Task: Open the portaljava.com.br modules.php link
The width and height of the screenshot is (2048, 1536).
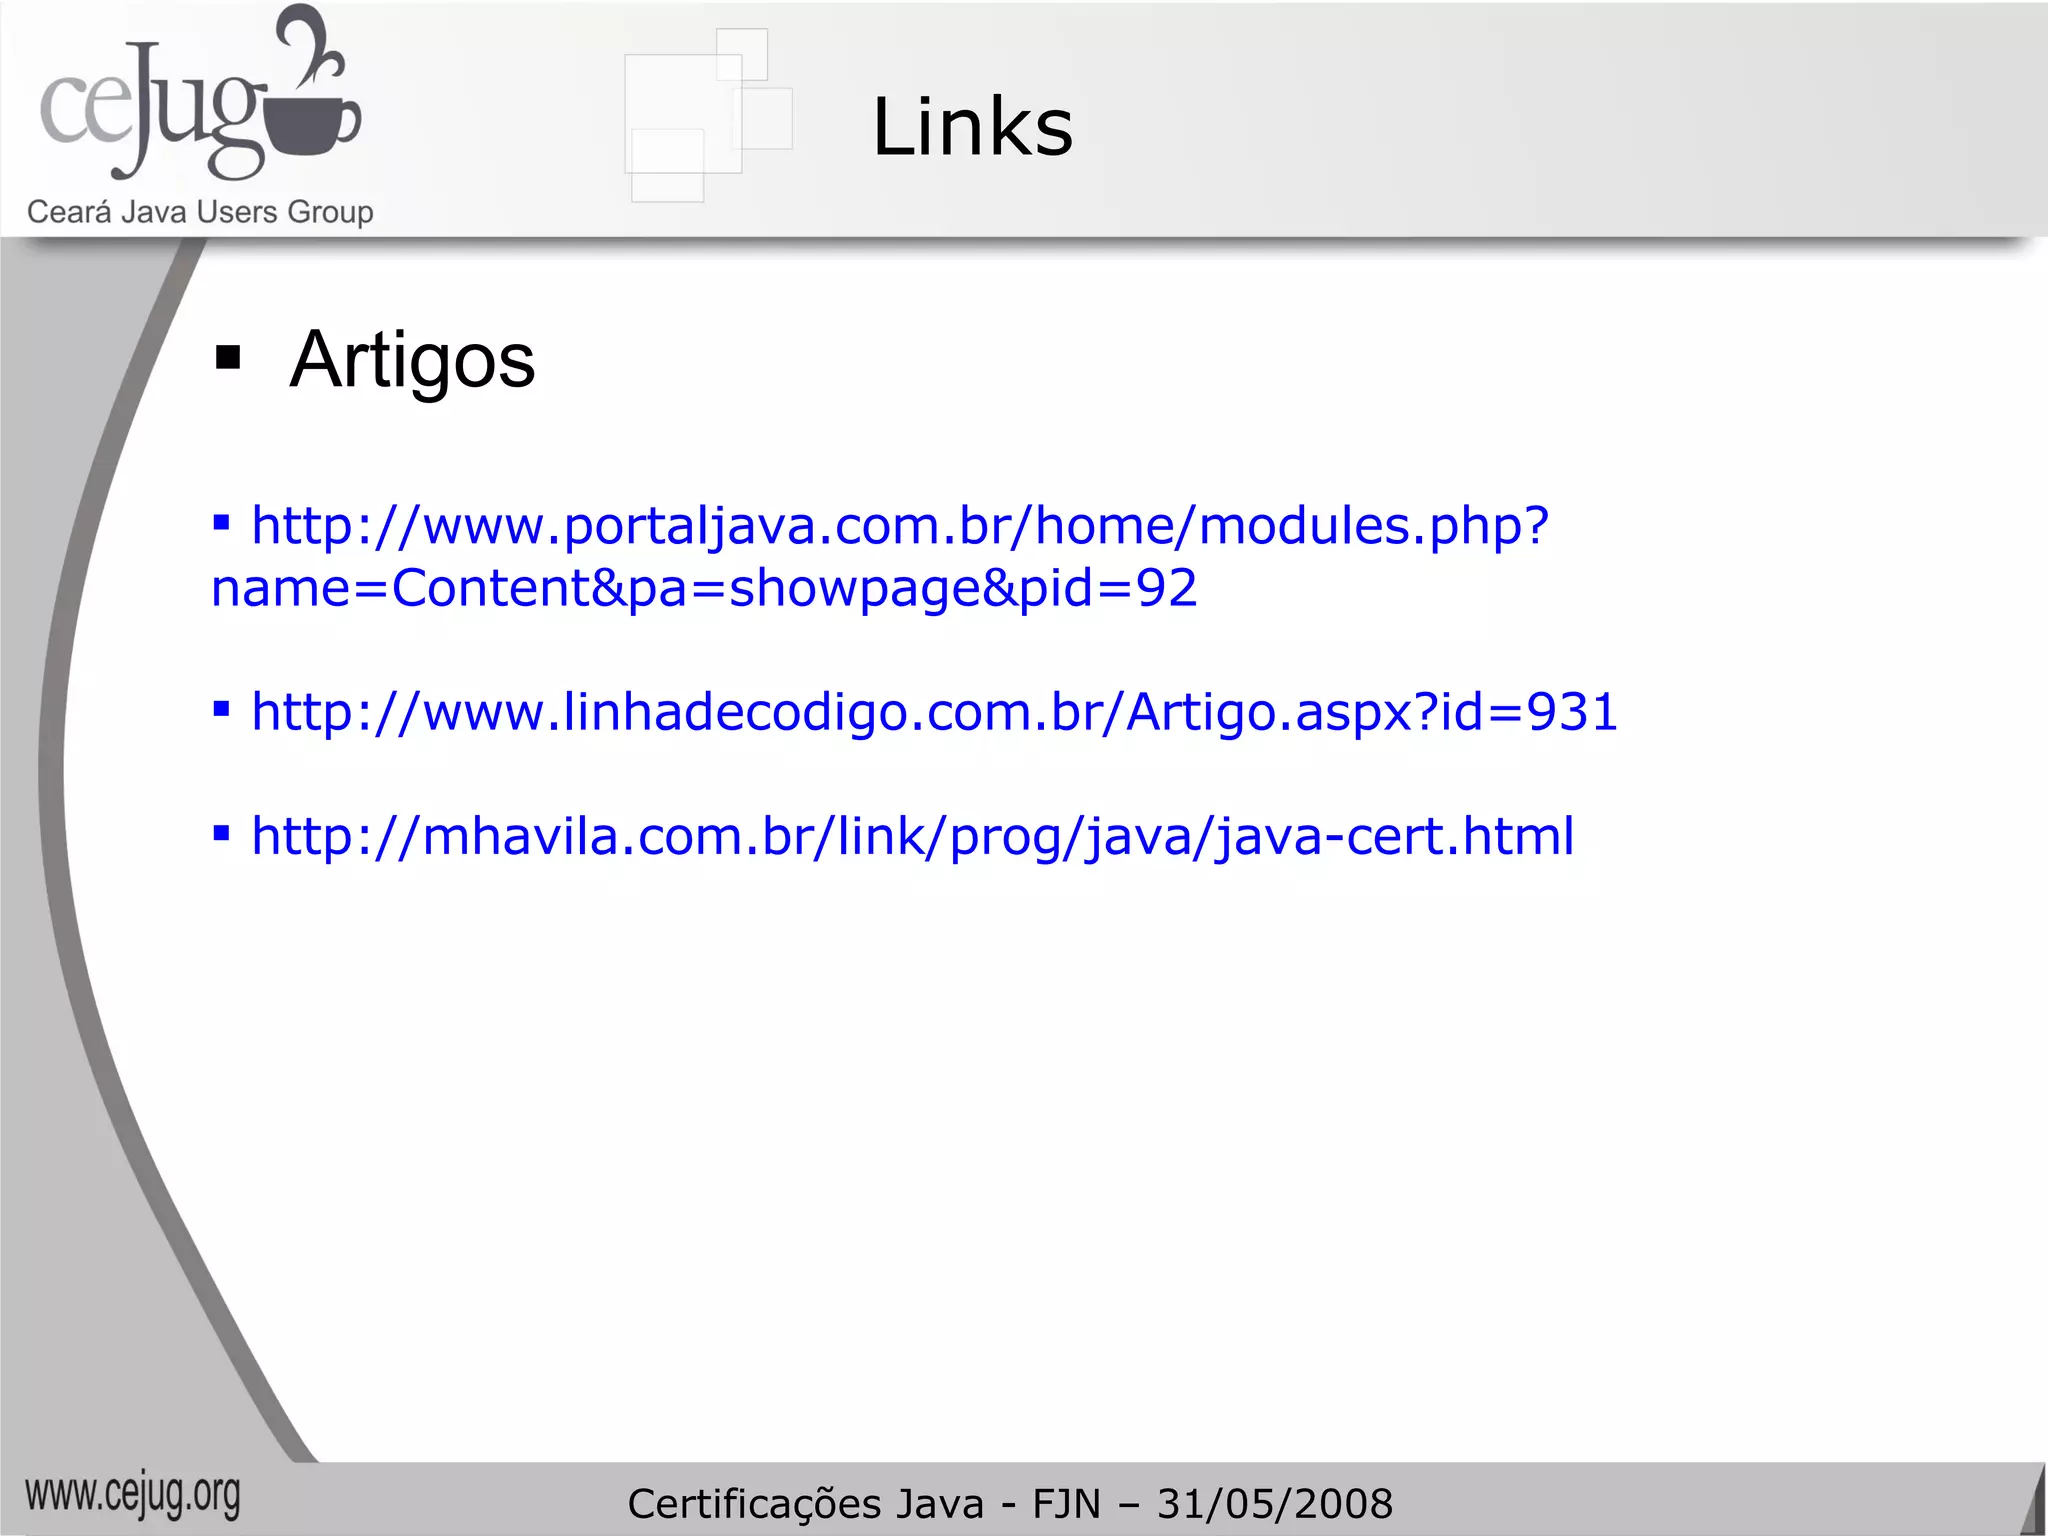Action: coord(880,556)
